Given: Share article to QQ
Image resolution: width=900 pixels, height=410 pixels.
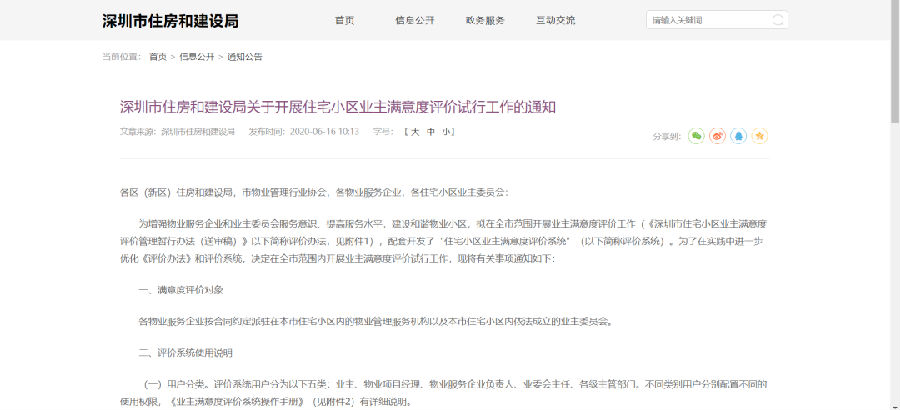Looking at the screenshot, I should (x=738, y=135).
